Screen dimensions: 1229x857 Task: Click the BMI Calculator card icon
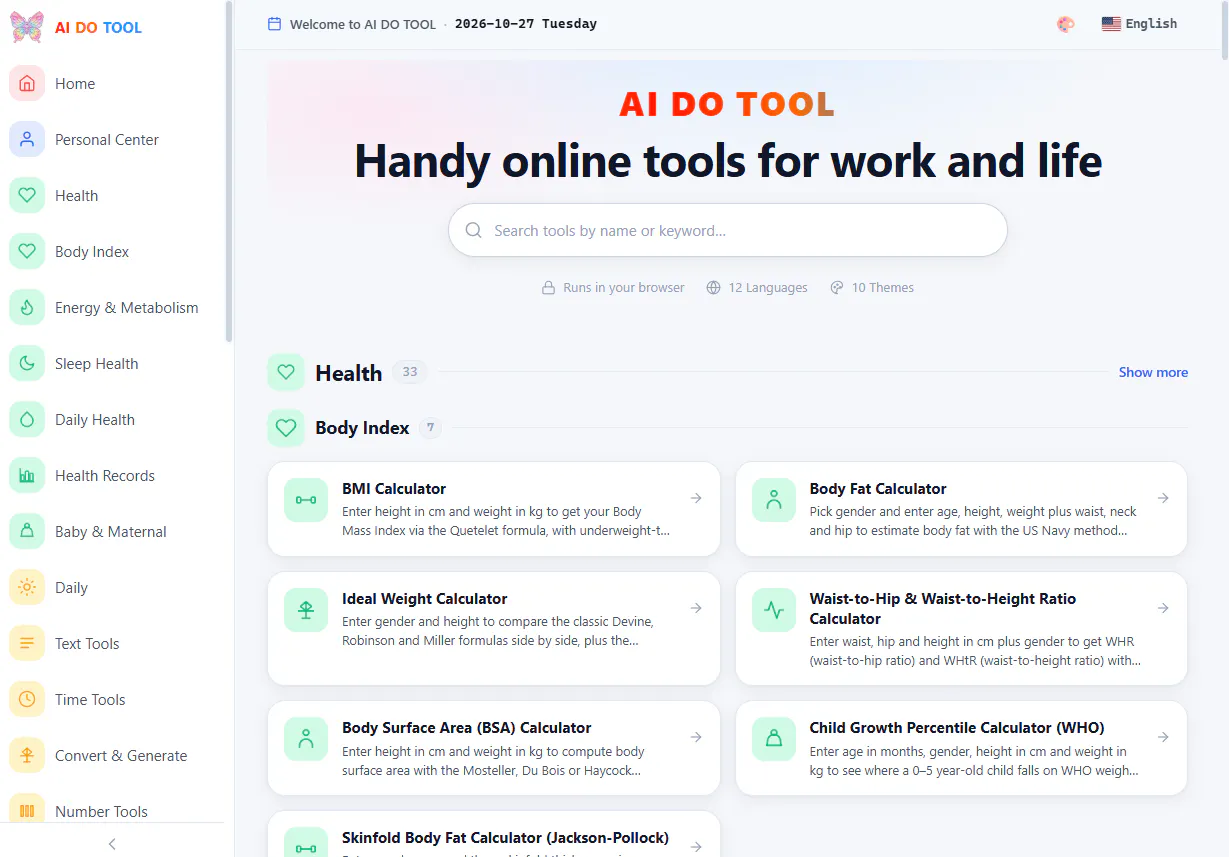[306, 499]
